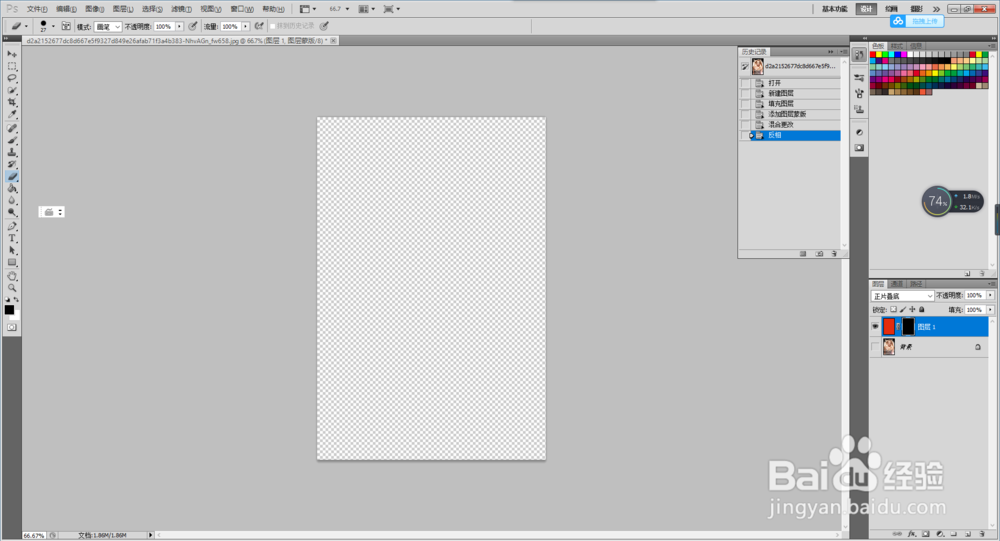Screen dimensions: 1000x541
Task: Select the Move tool
Action: [x=11, y=54]
